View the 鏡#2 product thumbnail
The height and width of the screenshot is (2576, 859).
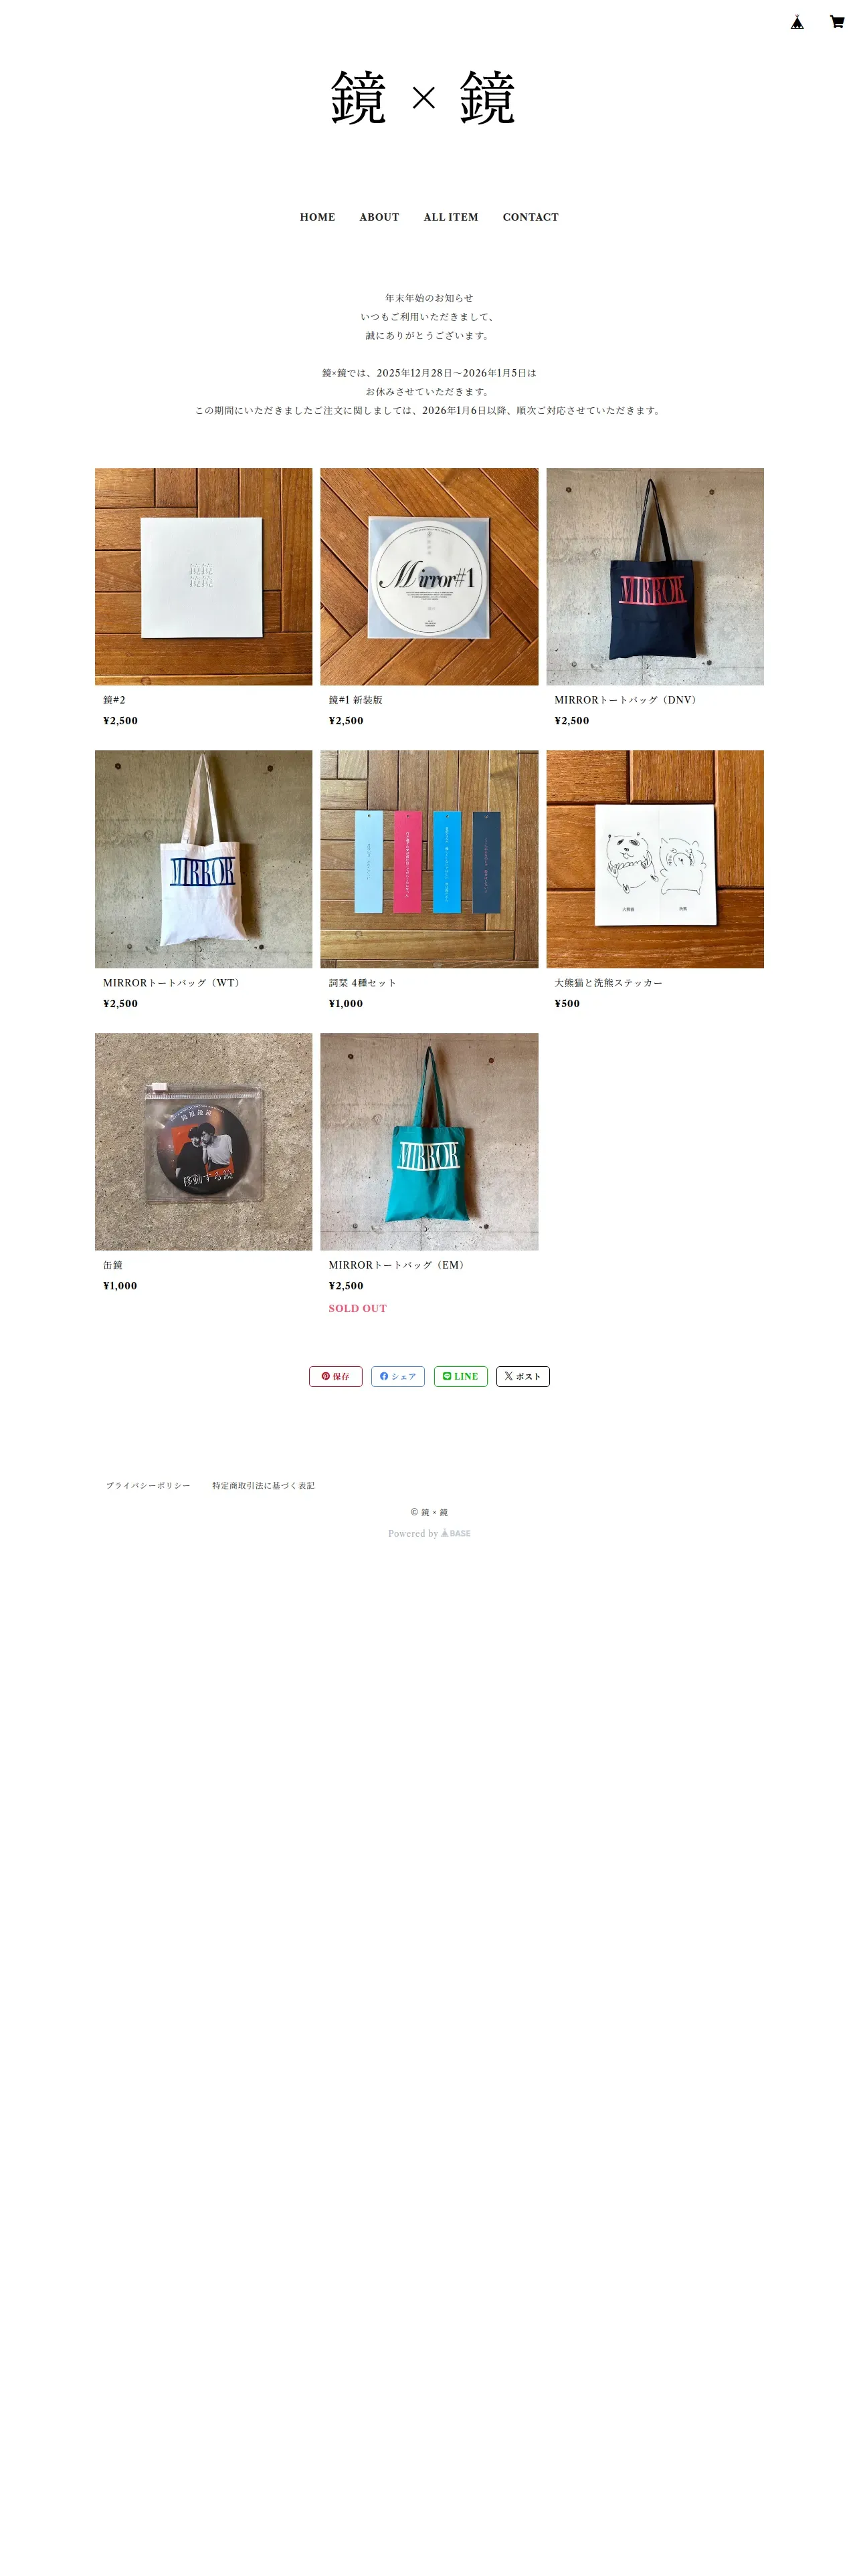[x=204, y=577]
